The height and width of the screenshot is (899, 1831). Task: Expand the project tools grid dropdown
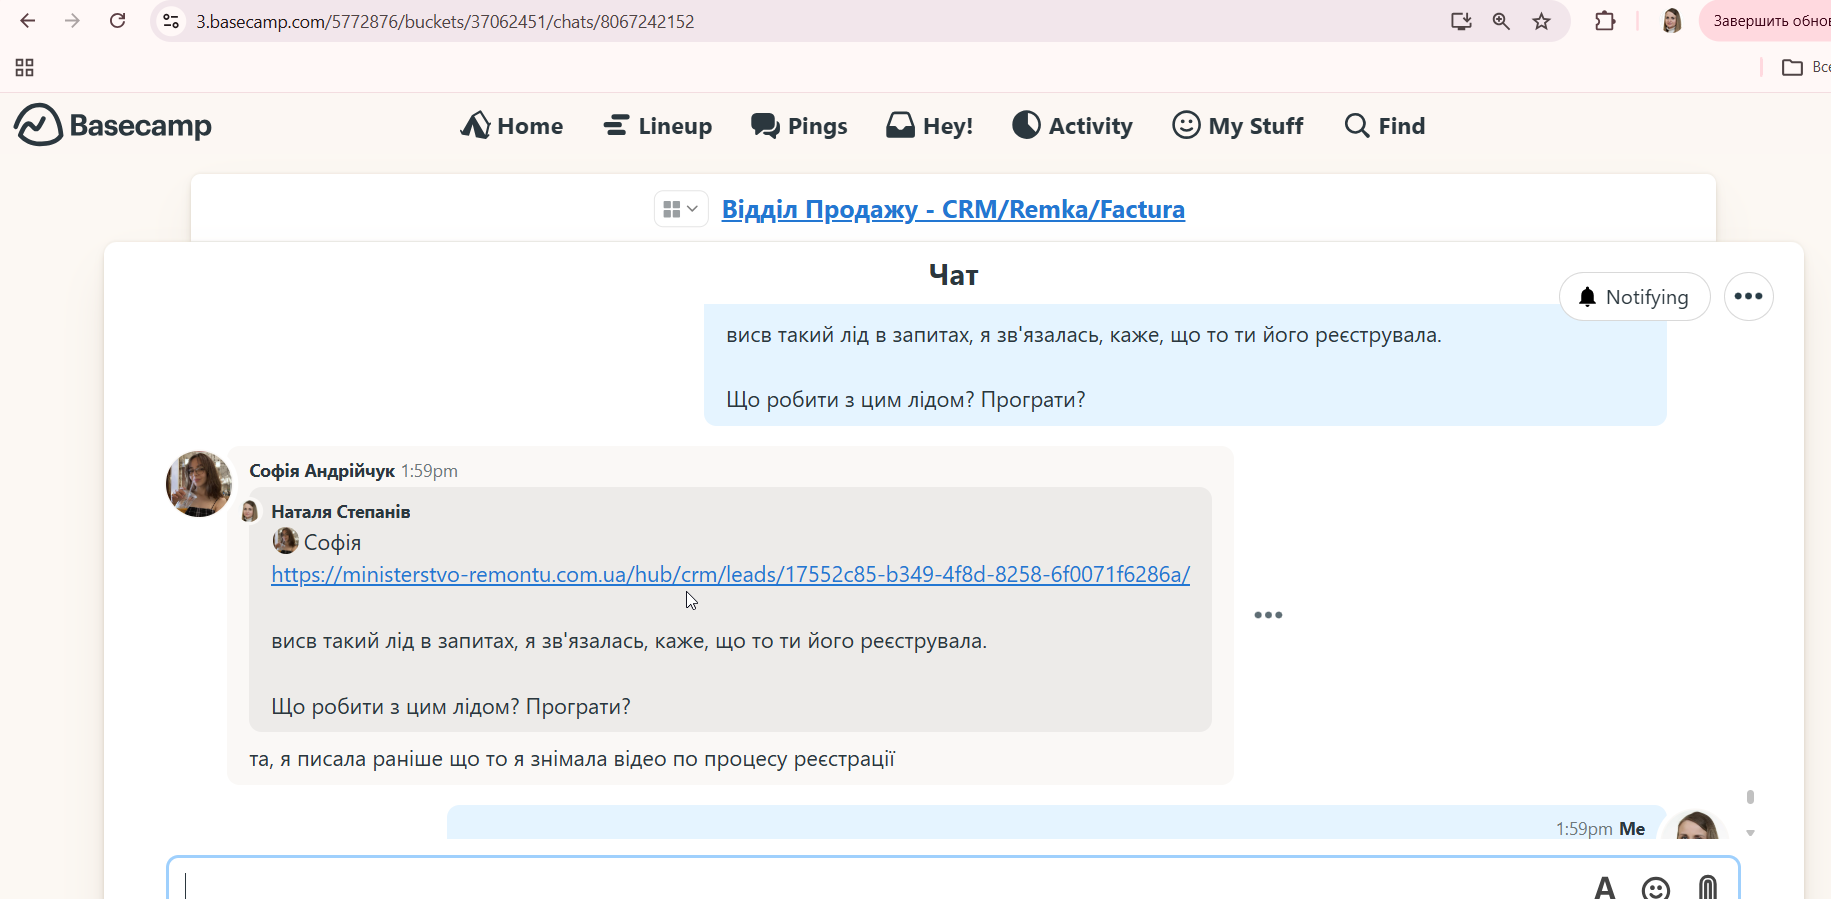(x=681, y=209)
